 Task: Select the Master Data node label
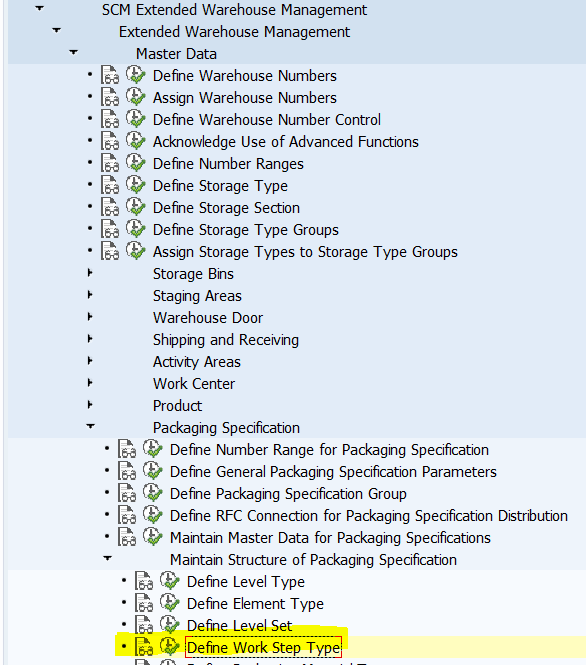(x=176, y=54)
